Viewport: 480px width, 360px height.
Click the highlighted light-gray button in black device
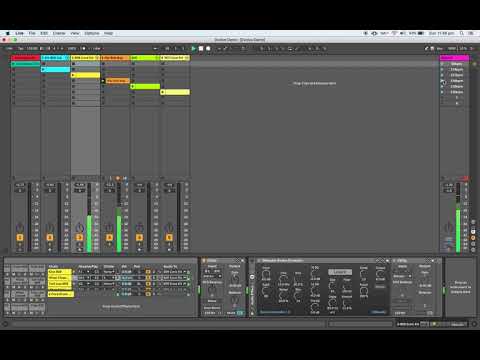340,272
